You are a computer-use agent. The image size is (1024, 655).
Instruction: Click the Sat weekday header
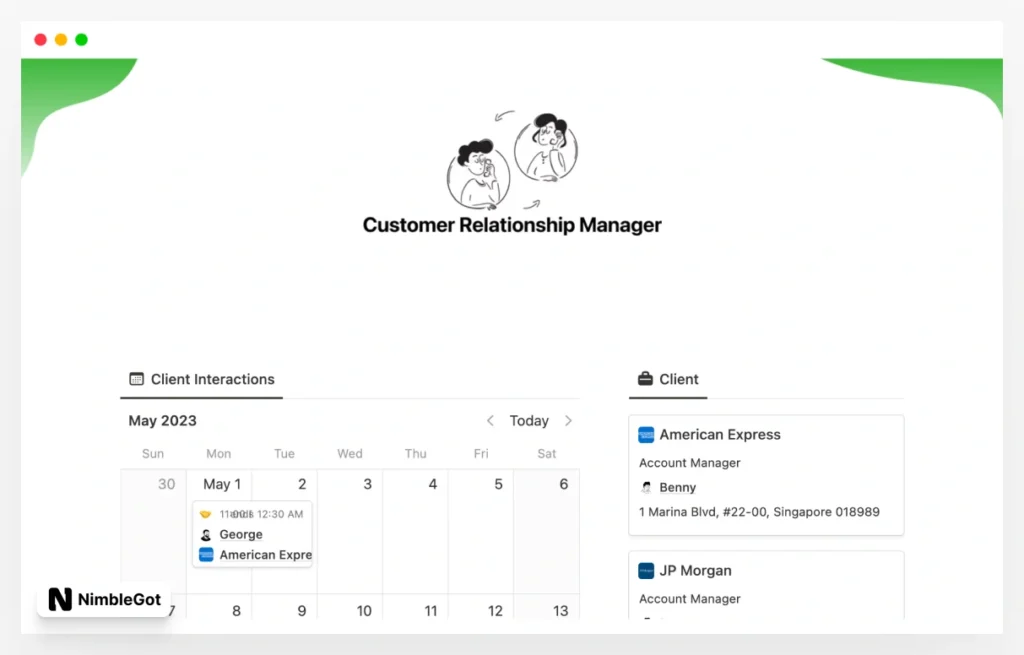point(547,454)
